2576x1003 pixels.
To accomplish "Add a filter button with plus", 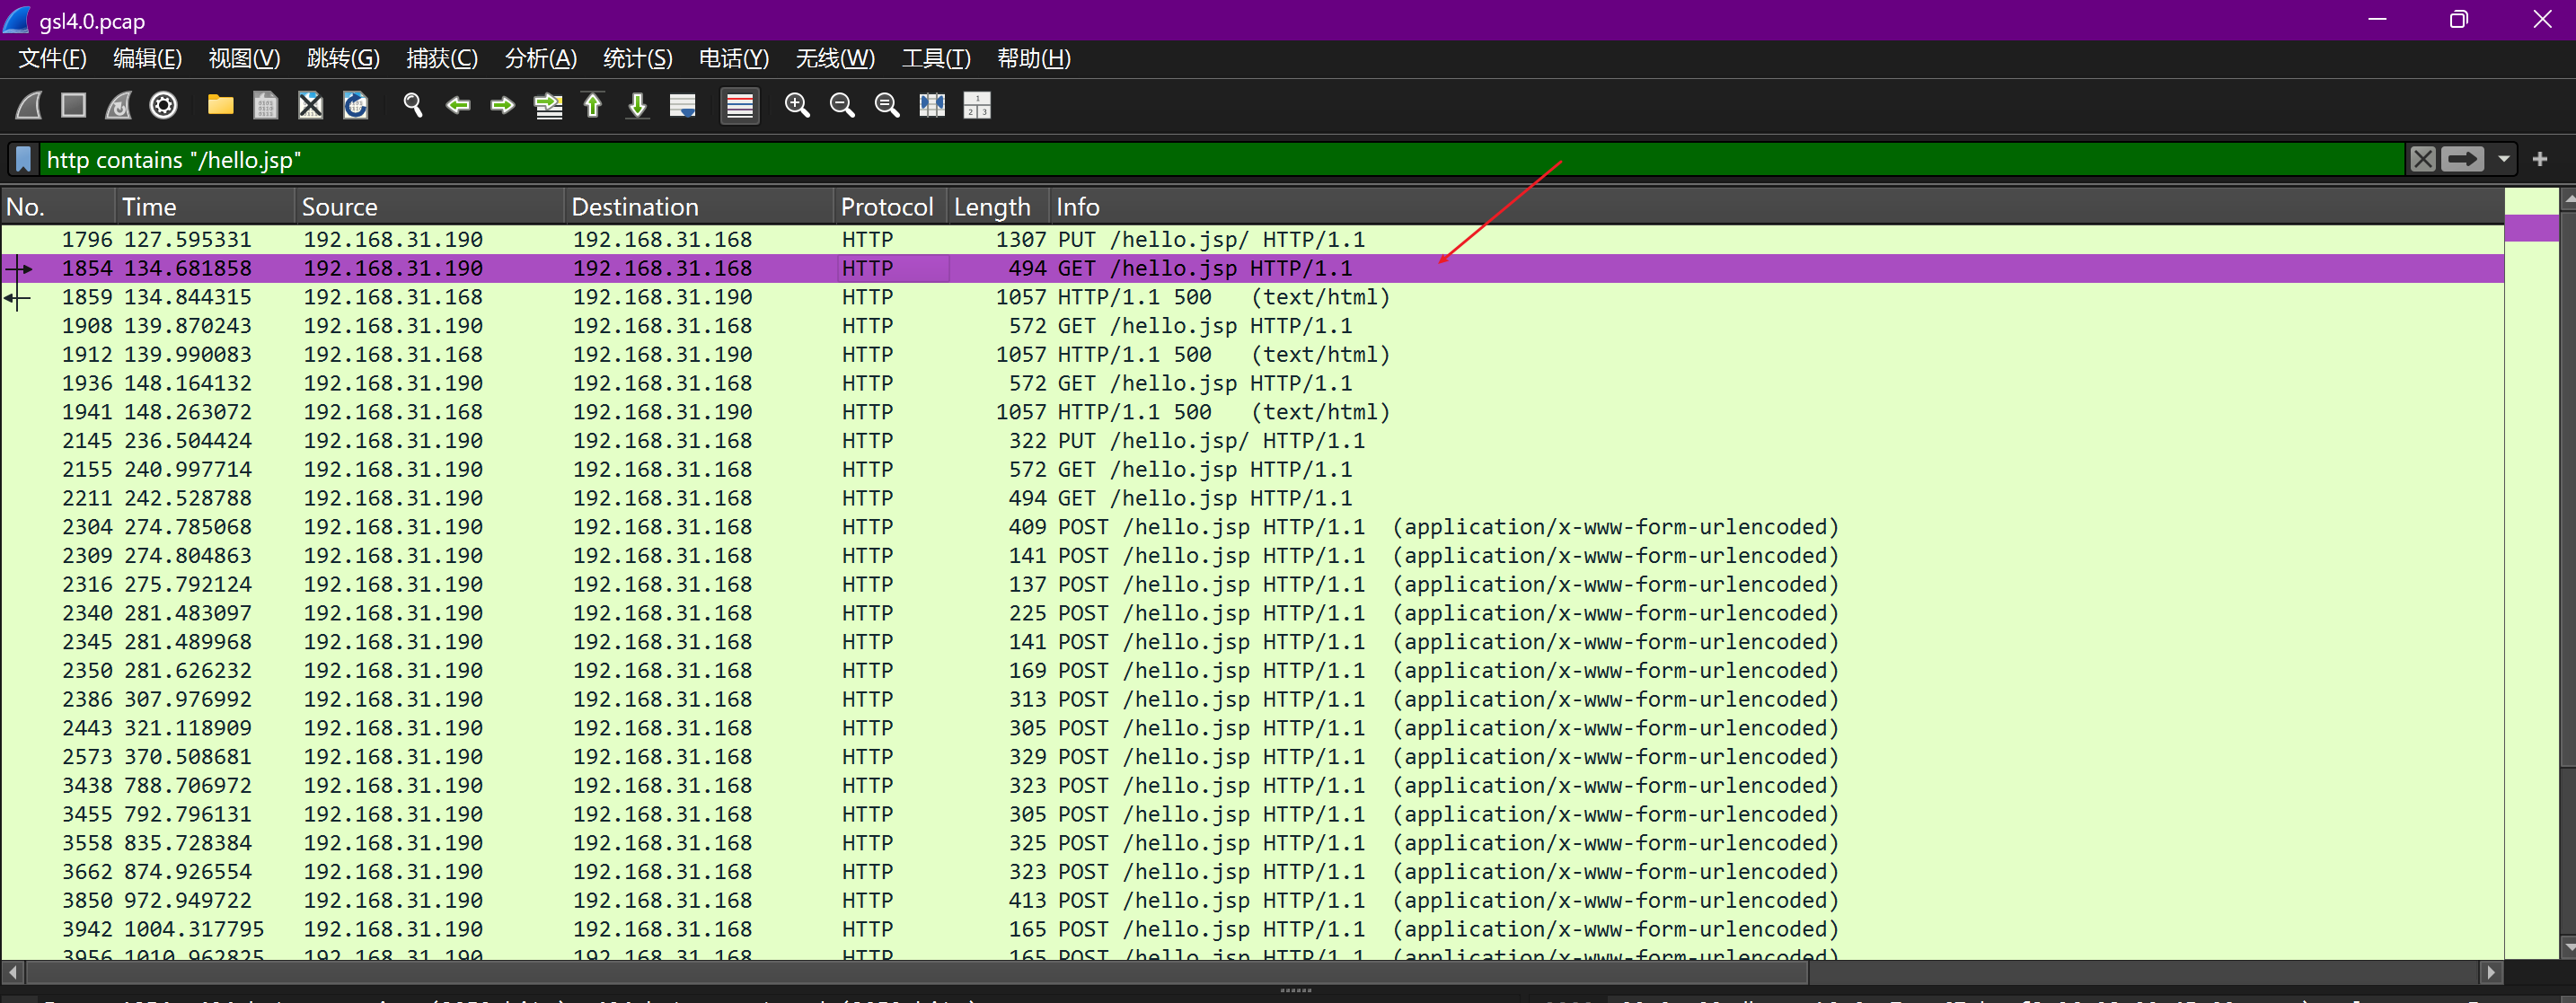I will 2539,159.
